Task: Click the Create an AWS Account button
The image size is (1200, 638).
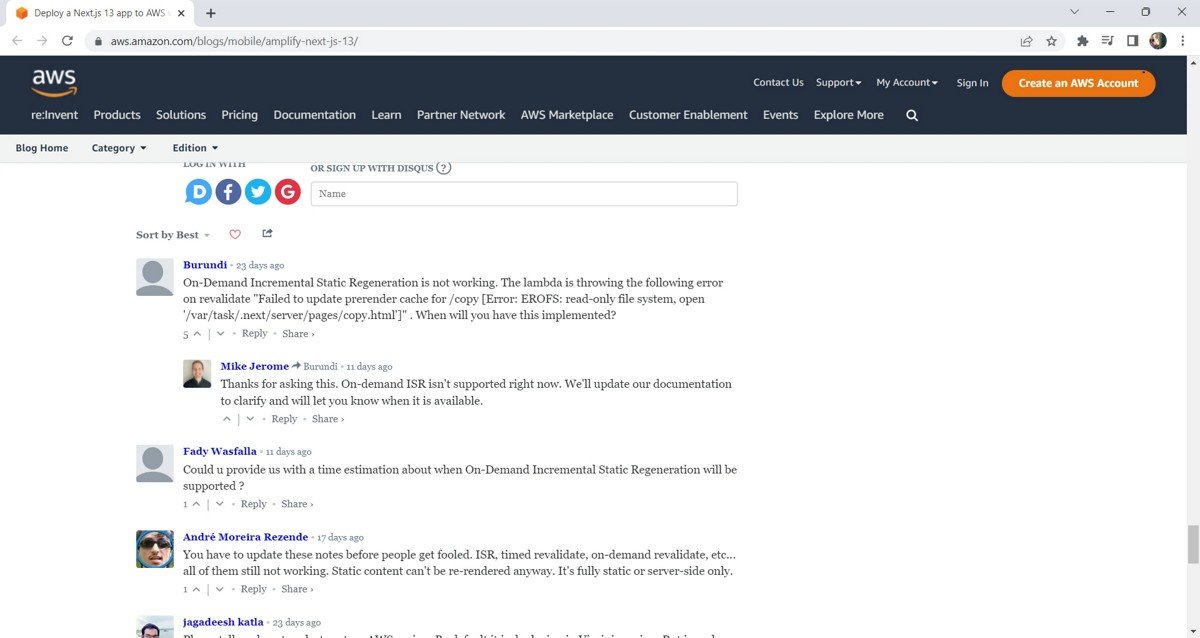Action: pos(1078,83)
